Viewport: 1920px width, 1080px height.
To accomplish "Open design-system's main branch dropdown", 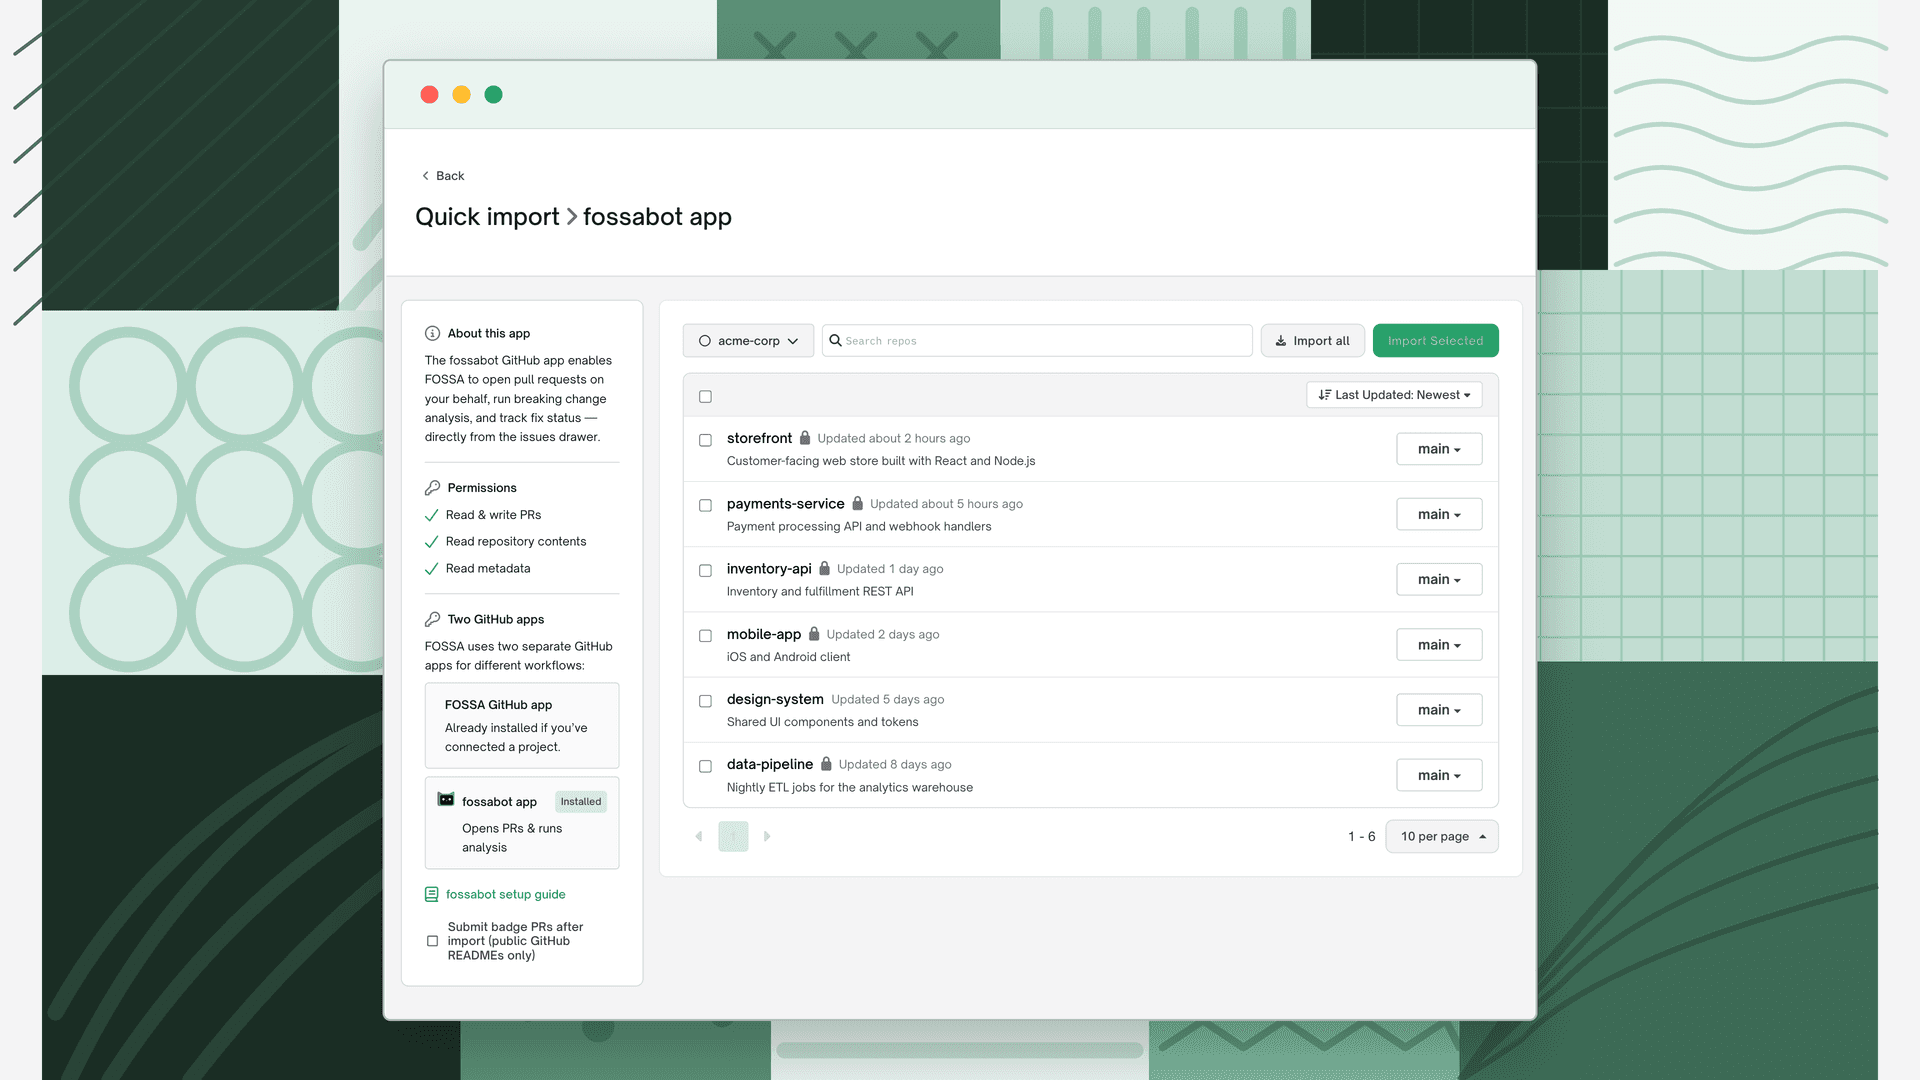I will [1439, 710].
